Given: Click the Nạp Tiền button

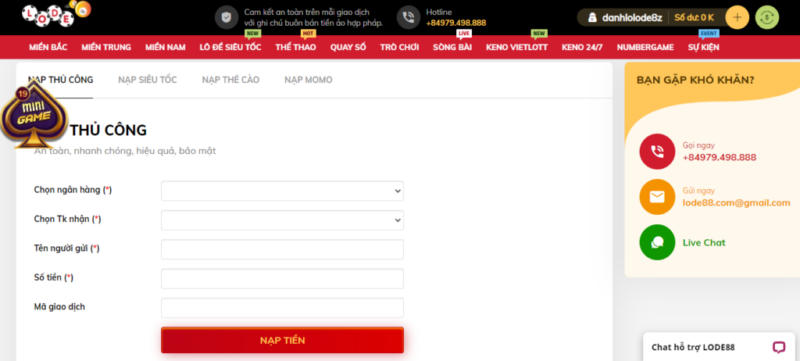Looking at the screenshot, I should point(282,340).
